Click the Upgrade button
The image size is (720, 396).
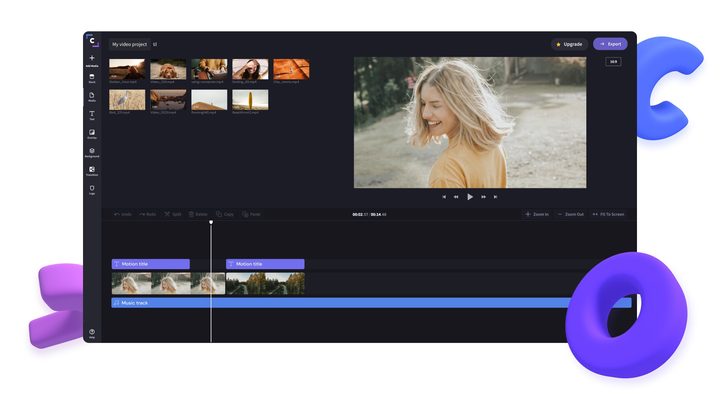click(x=569, y=45)
